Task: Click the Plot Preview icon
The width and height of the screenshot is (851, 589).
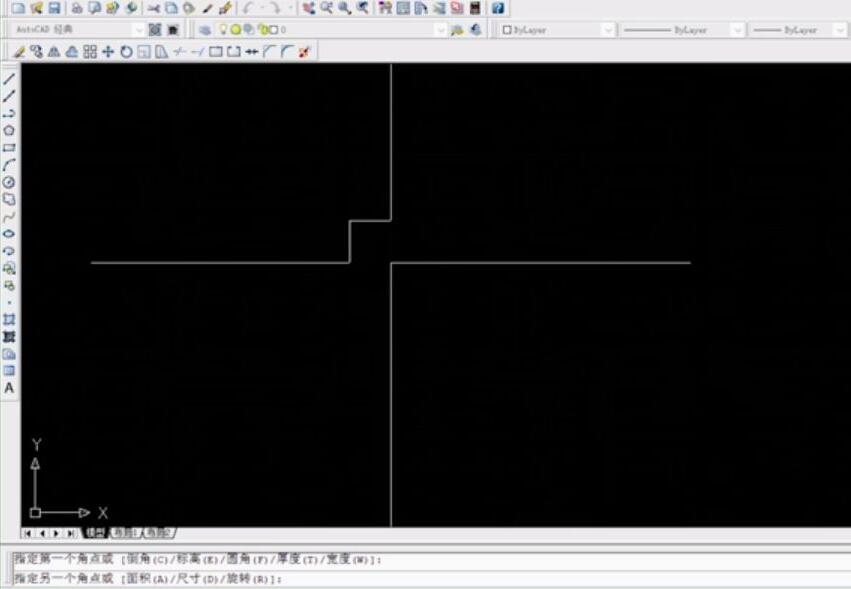Action: [x=95, y=8]
